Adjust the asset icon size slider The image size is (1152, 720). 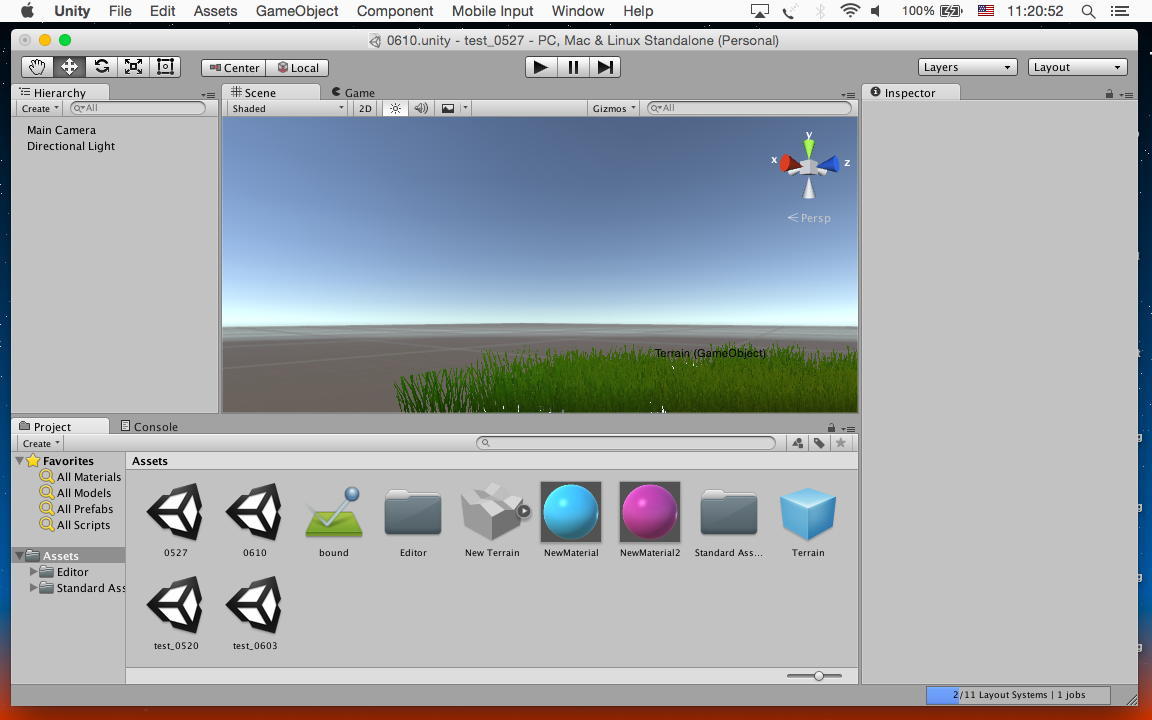(818, 676)
